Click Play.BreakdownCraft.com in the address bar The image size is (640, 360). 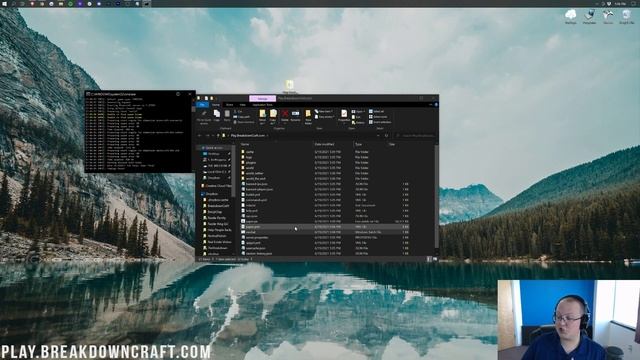pos(248,136)
